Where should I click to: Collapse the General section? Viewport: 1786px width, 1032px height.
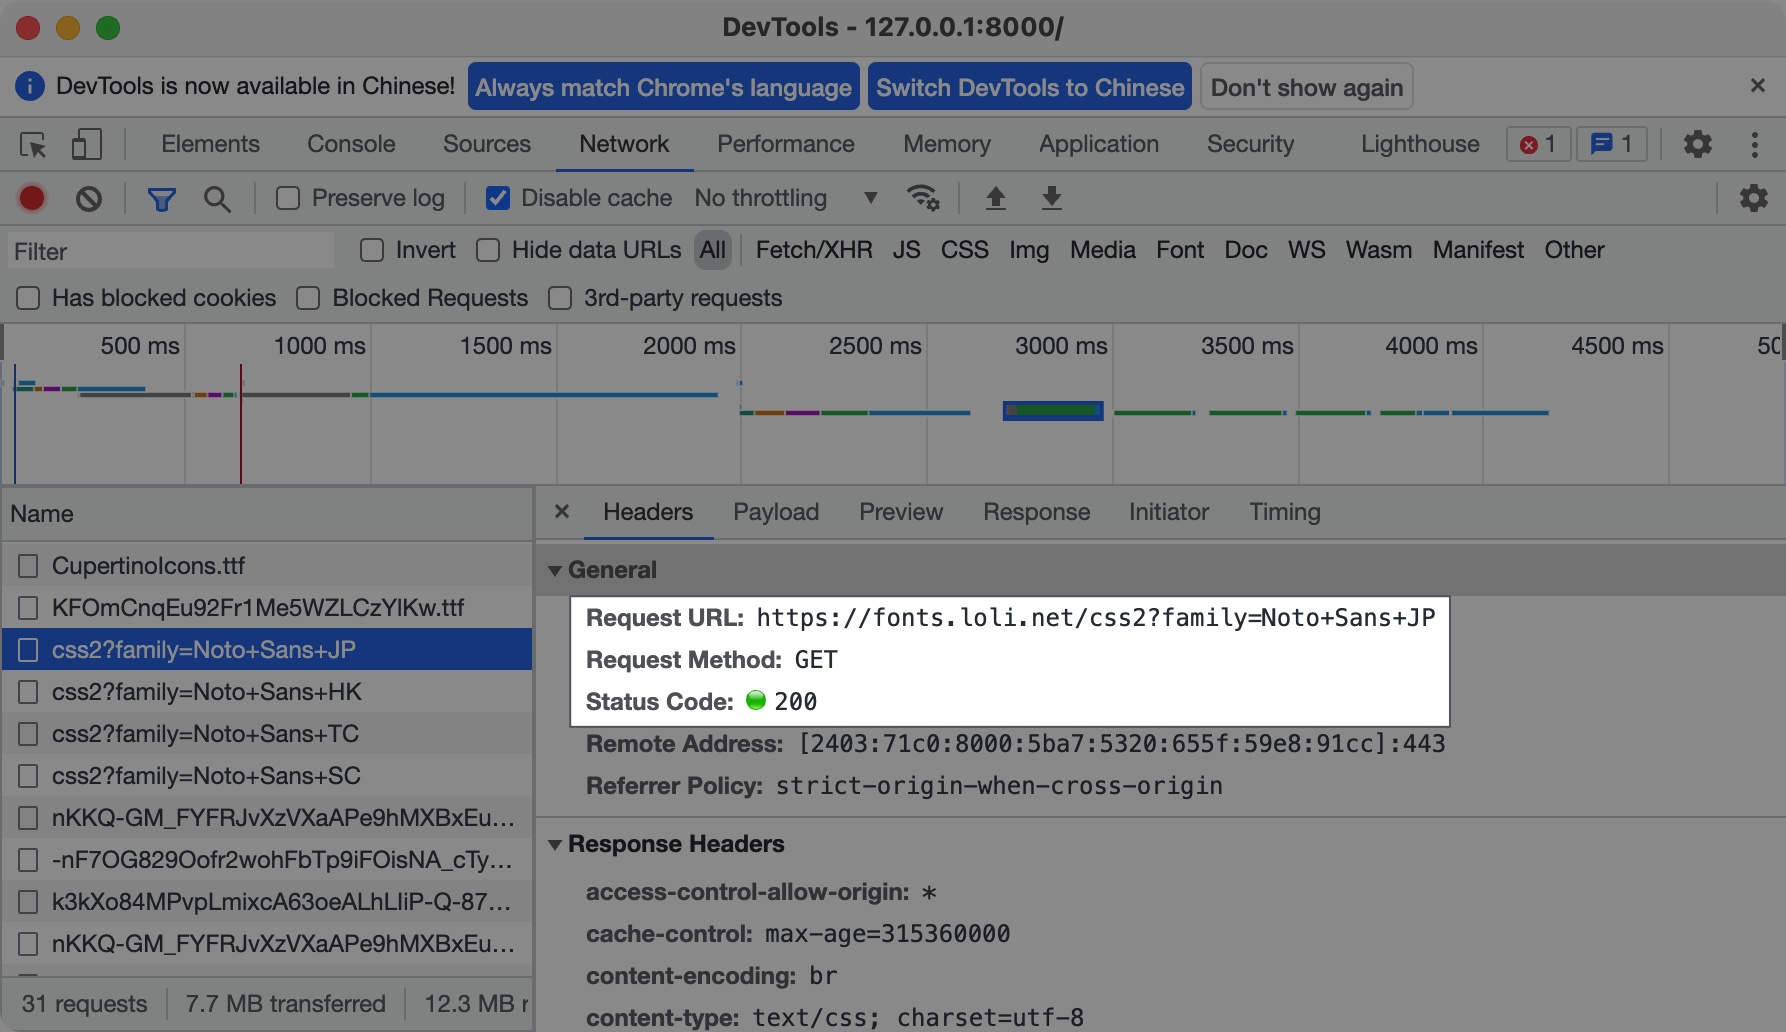click(x=556, y=569)
